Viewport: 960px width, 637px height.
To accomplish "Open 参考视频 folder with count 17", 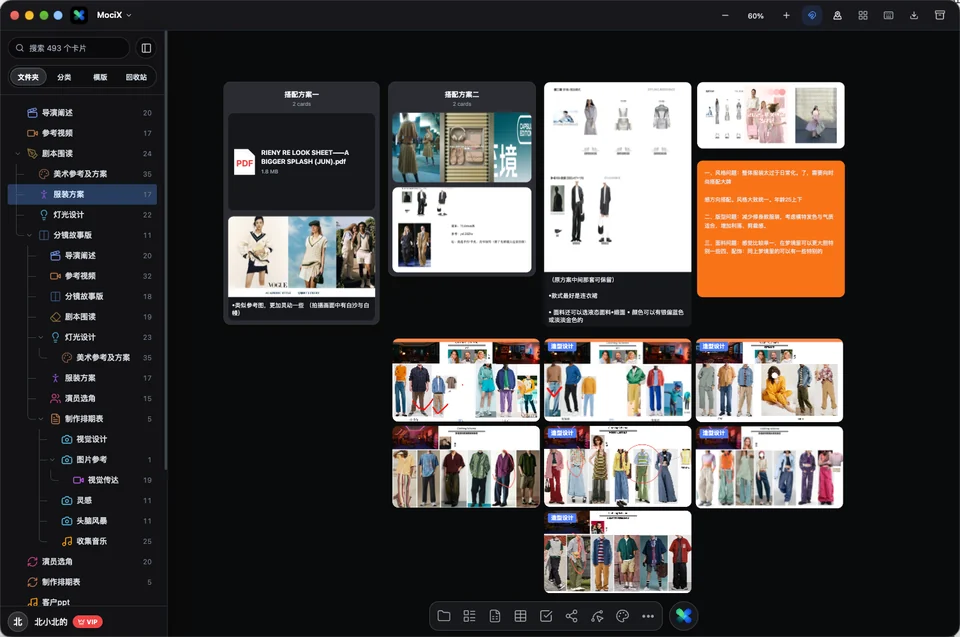I will click(x=82, y=133).
